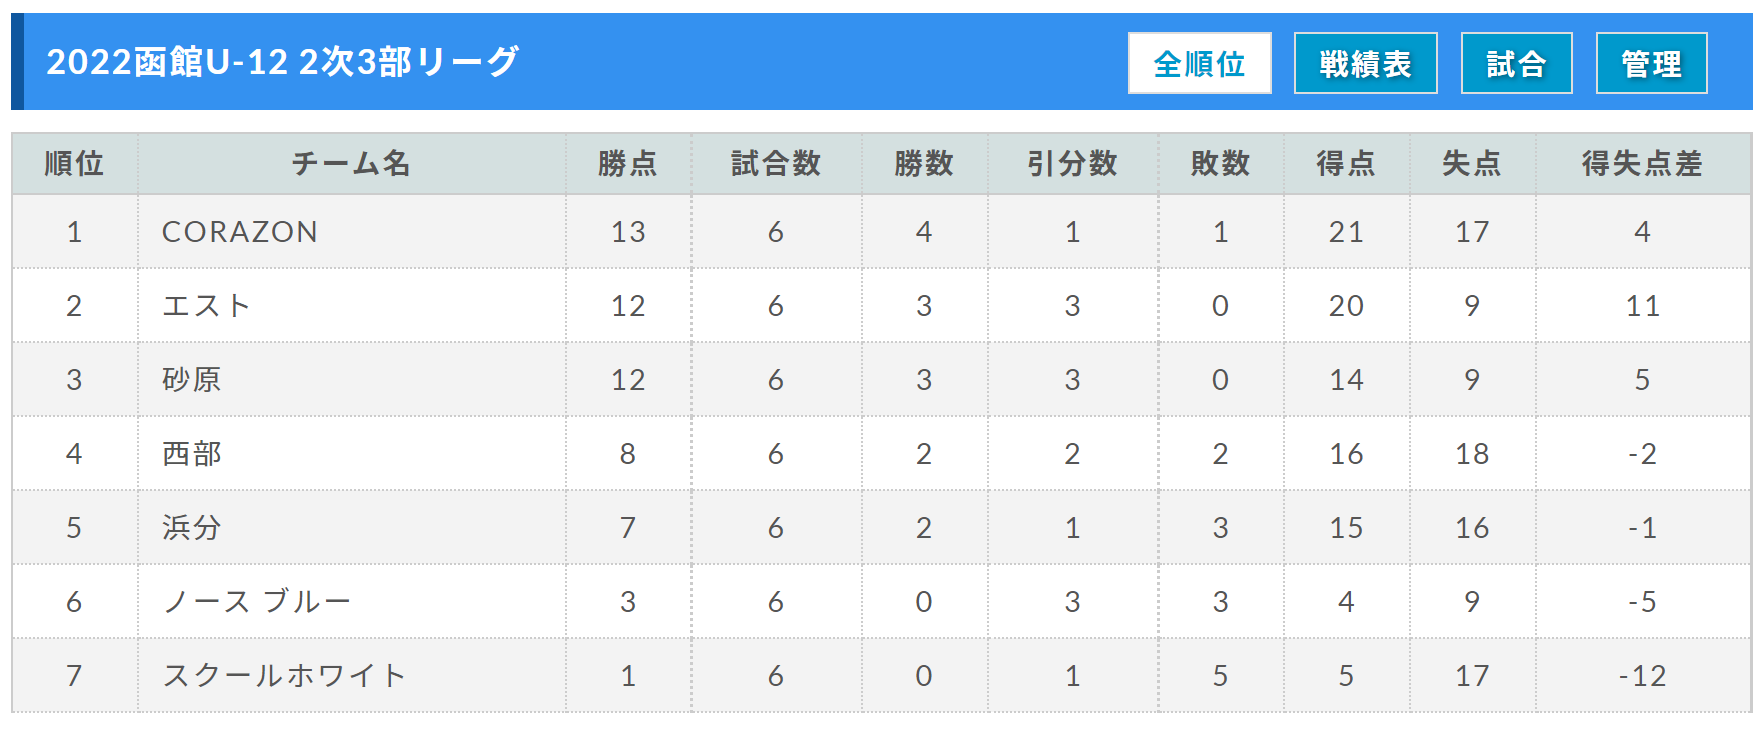Click the ノース ブルー team name
Viewport: 1762px width, 730px height.
[x=256, y=602]
